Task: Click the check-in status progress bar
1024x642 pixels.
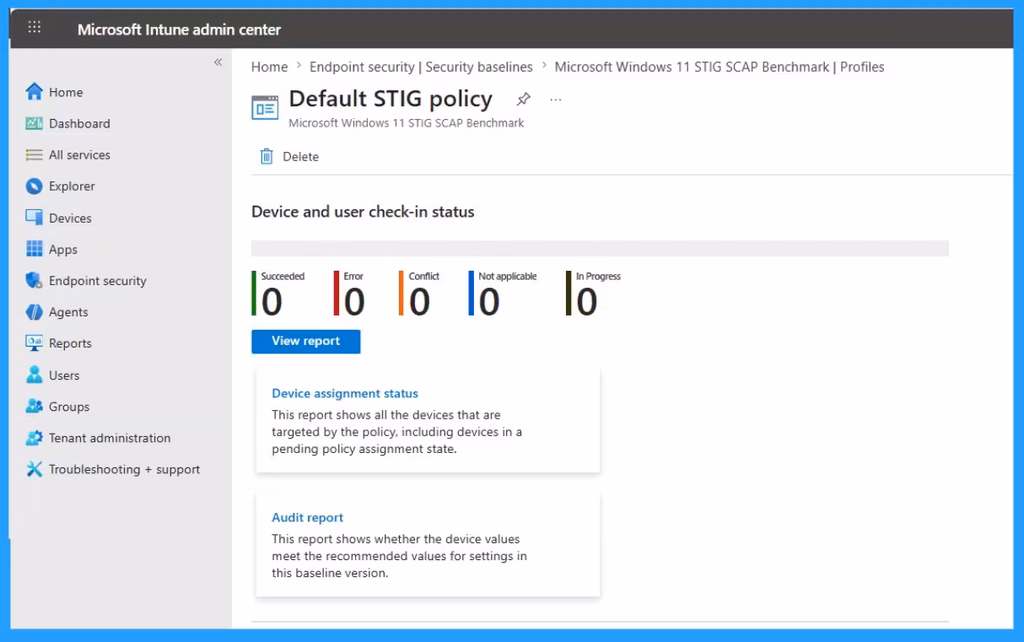Action: click(x=600, y=248)
